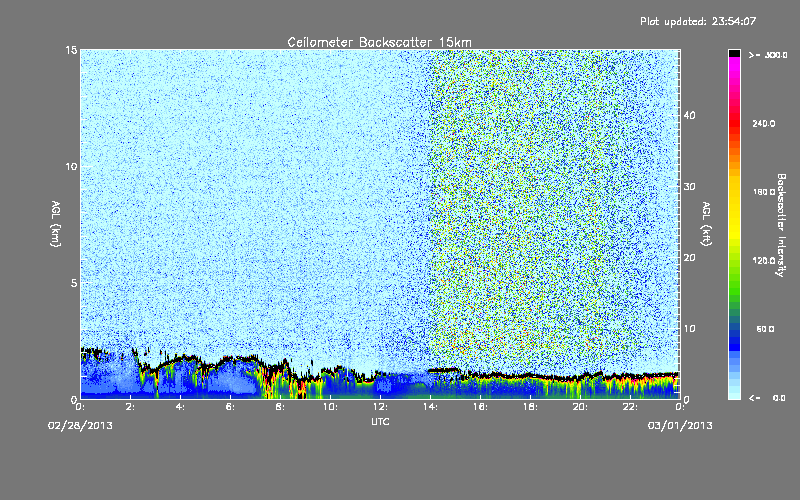Click the 14: hour tick label

430,407
